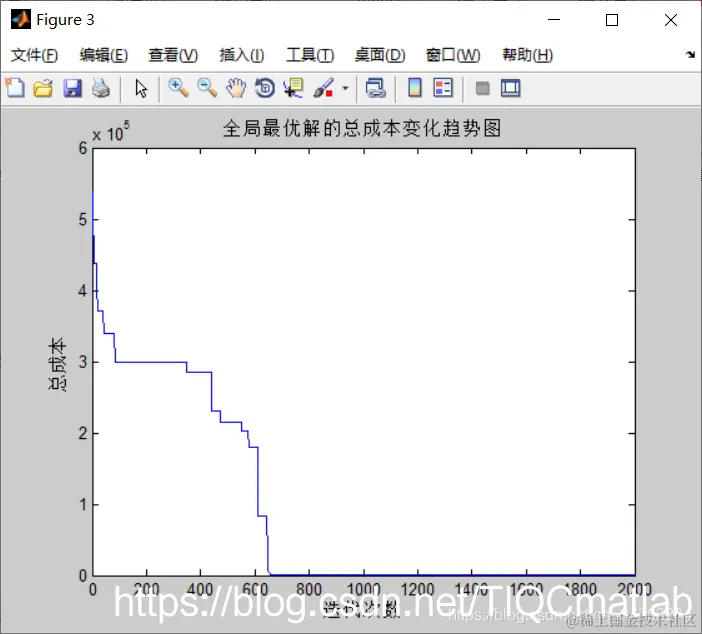Insert a Legend using toolbar icon
Image resolution: width=702 pixels, height=634 pixels.
pos(443,88)
